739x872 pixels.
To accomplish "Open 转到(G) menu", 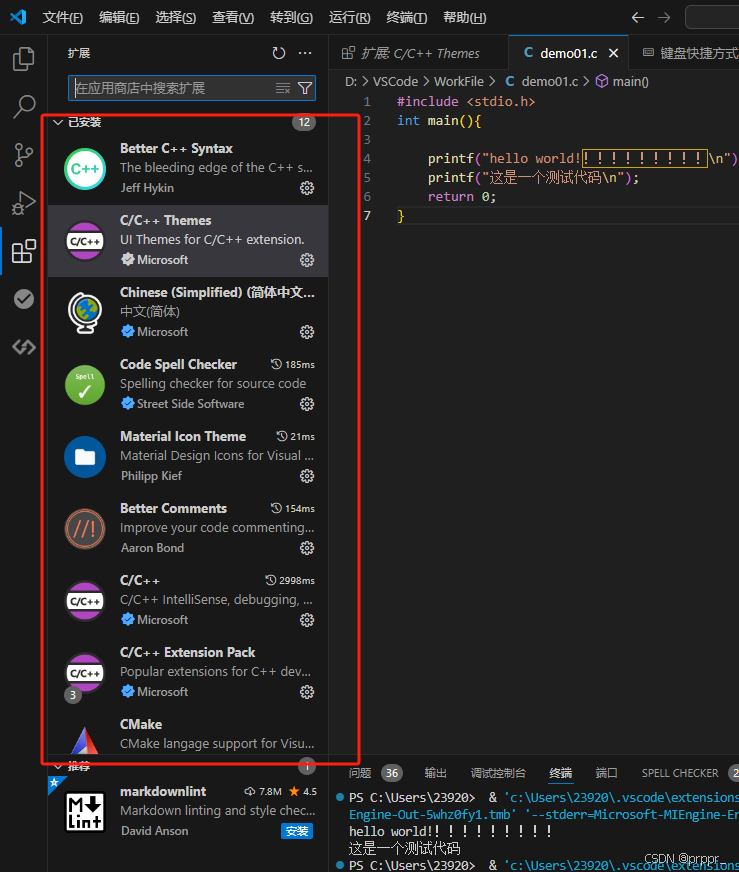I will point(291,18).
